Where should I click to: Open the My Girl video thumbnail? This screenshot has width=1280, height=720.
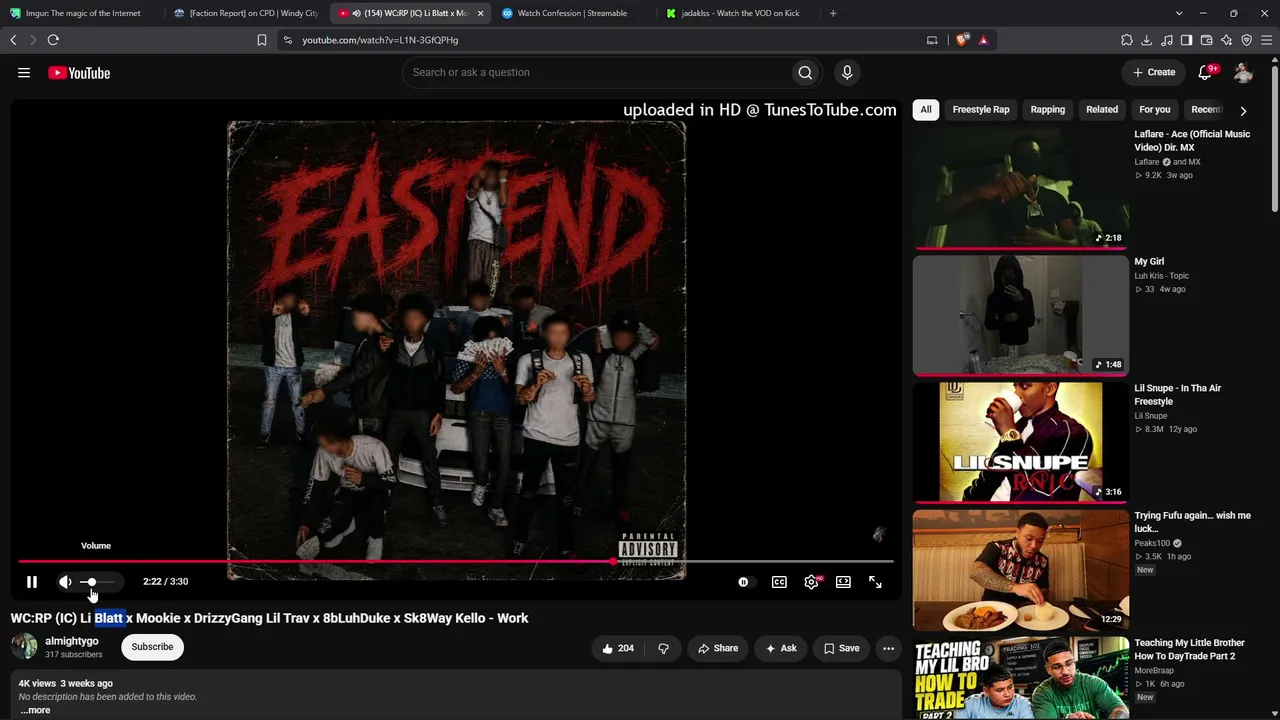point(1020,315)
